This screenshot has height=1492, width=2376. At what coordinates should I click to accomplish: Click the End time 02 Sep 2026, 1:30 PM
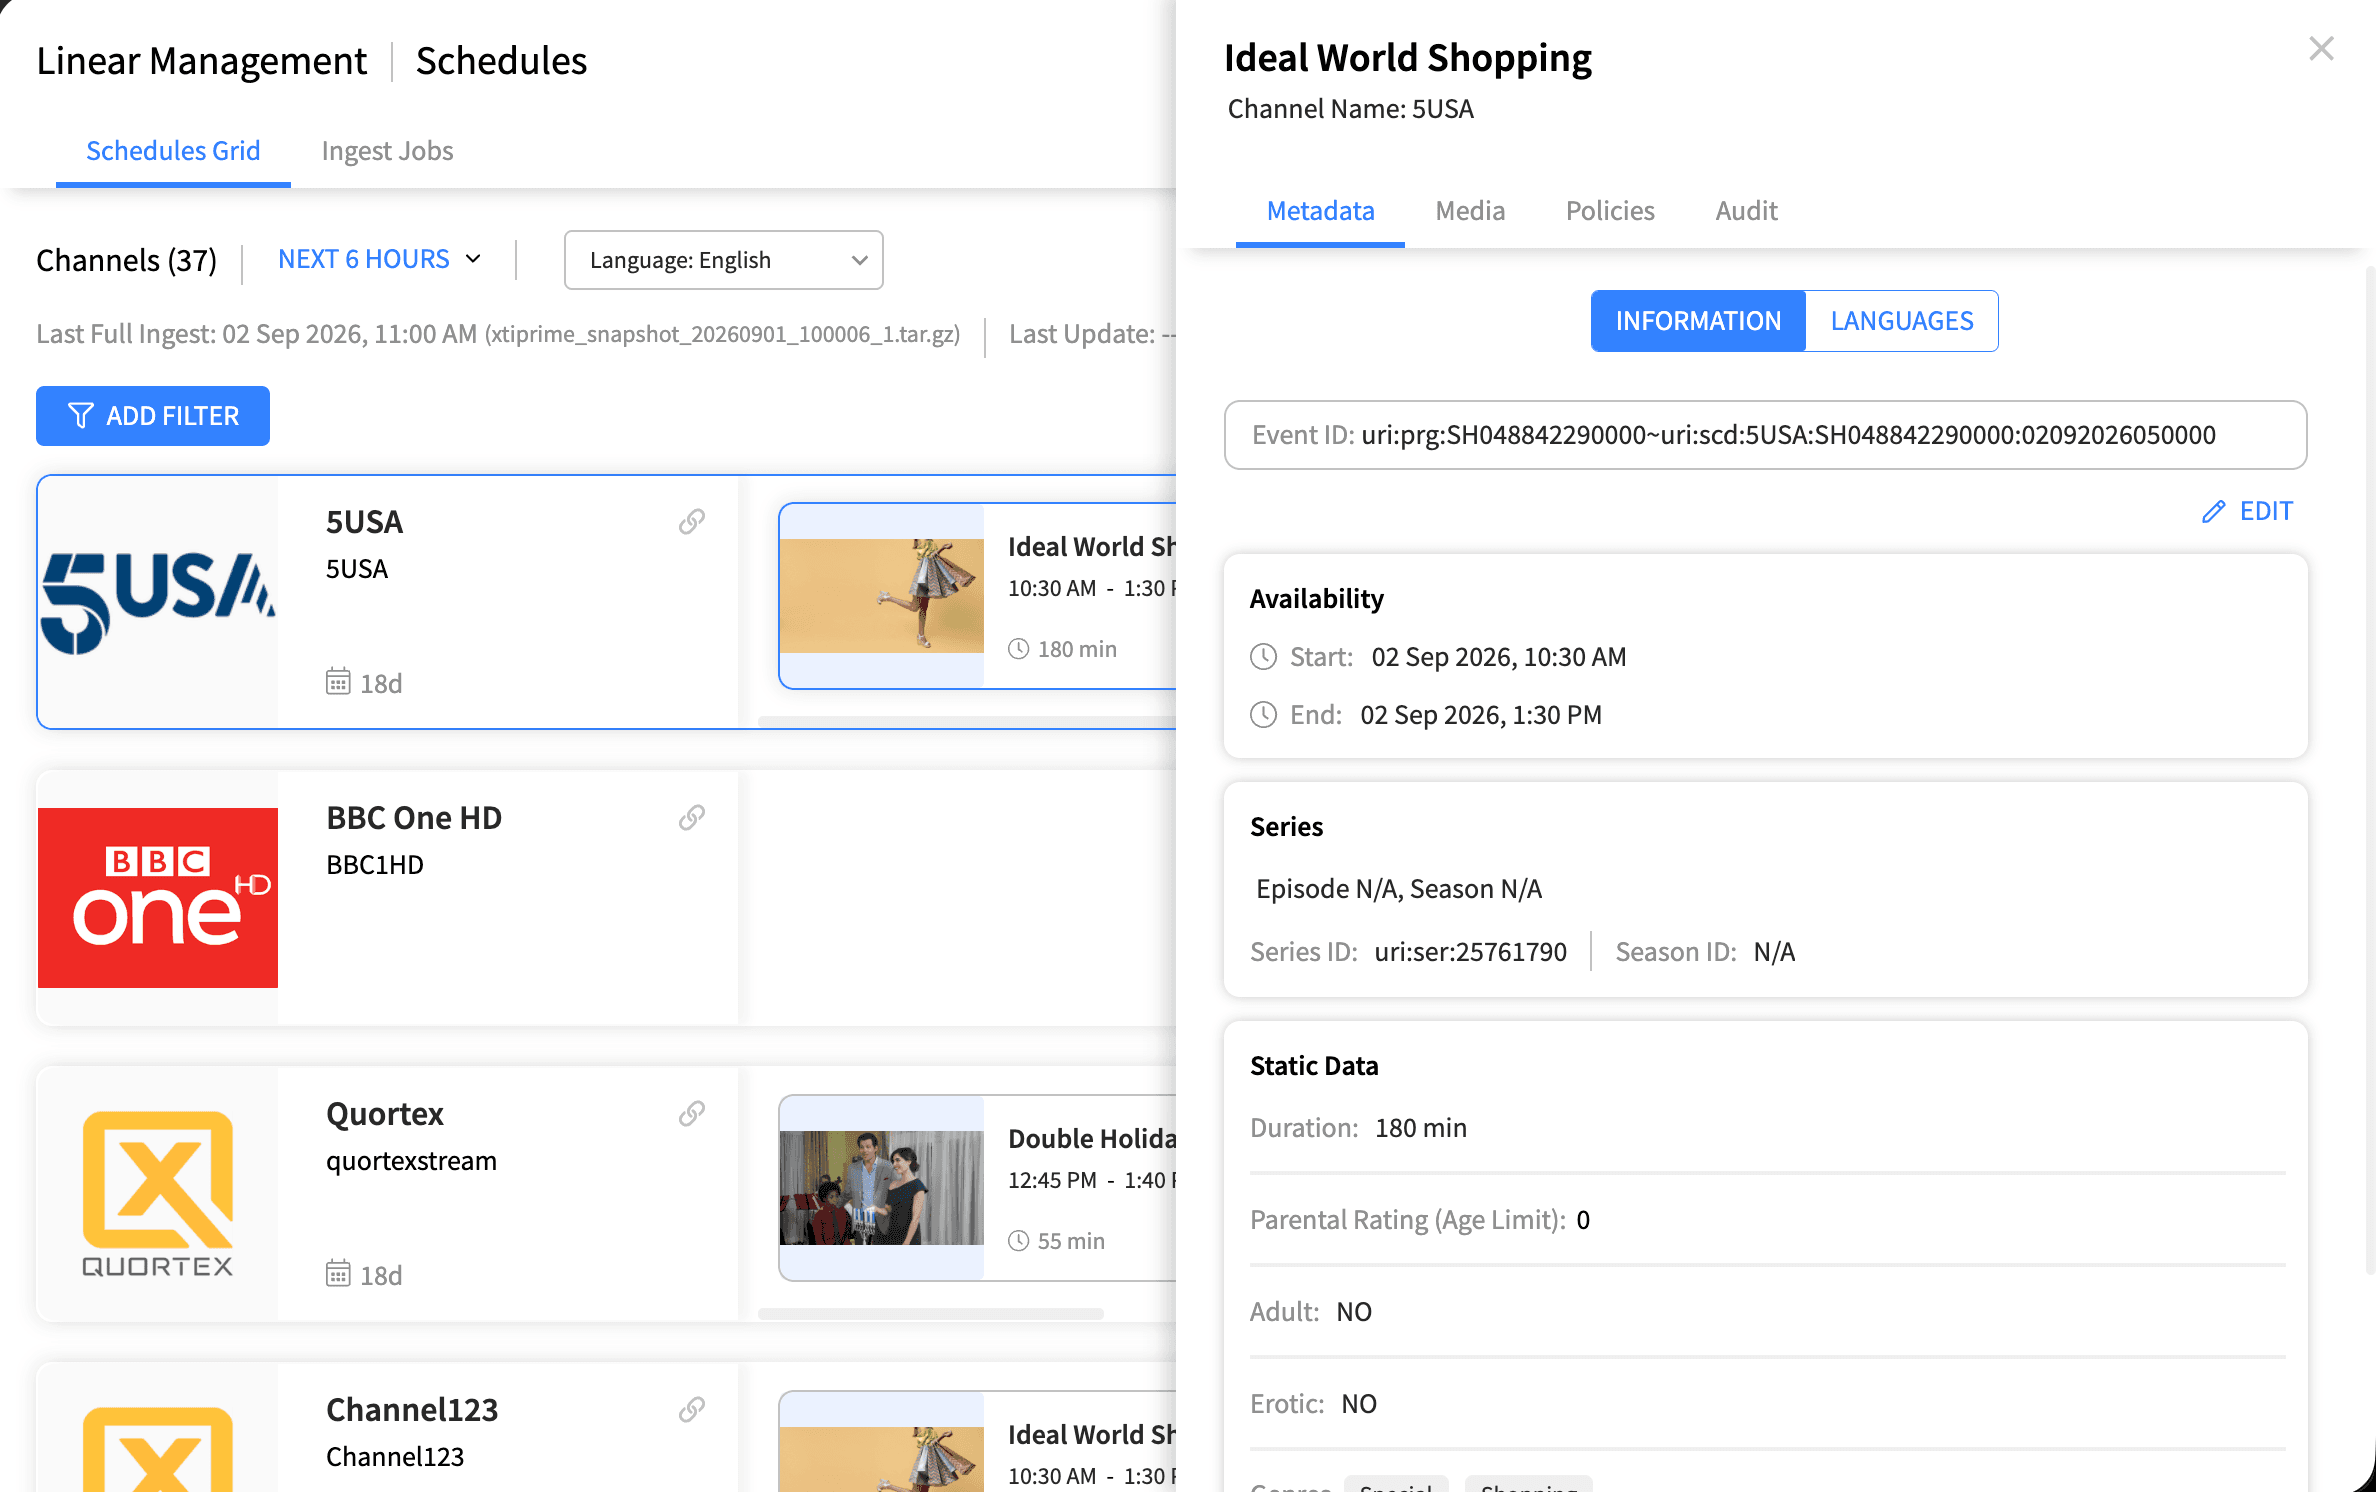click(1481, 715)
